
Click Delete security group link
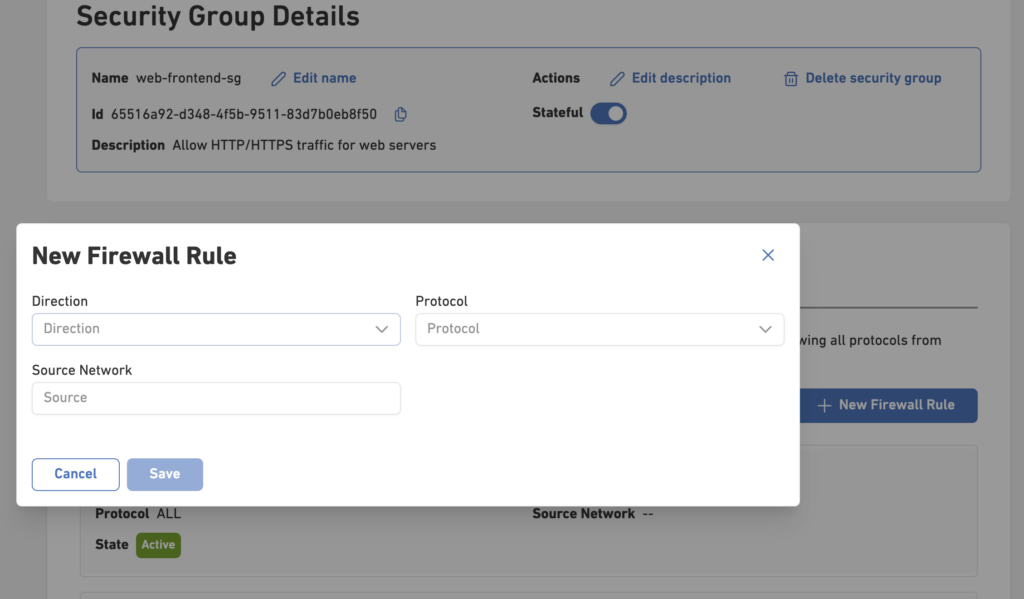[x=863, y=78]
